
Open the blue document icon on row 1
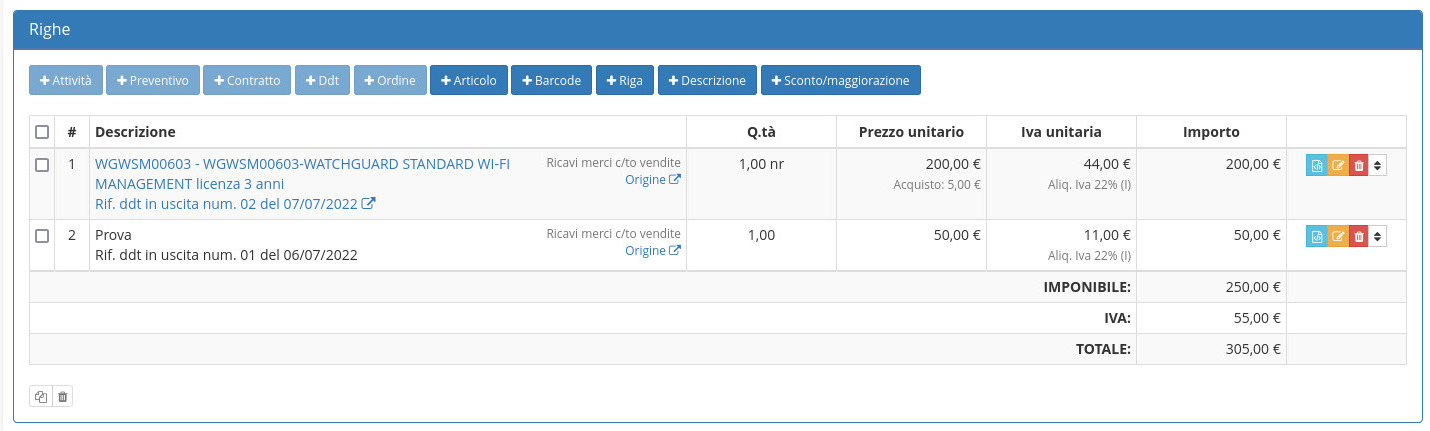tap(1316, 166)
